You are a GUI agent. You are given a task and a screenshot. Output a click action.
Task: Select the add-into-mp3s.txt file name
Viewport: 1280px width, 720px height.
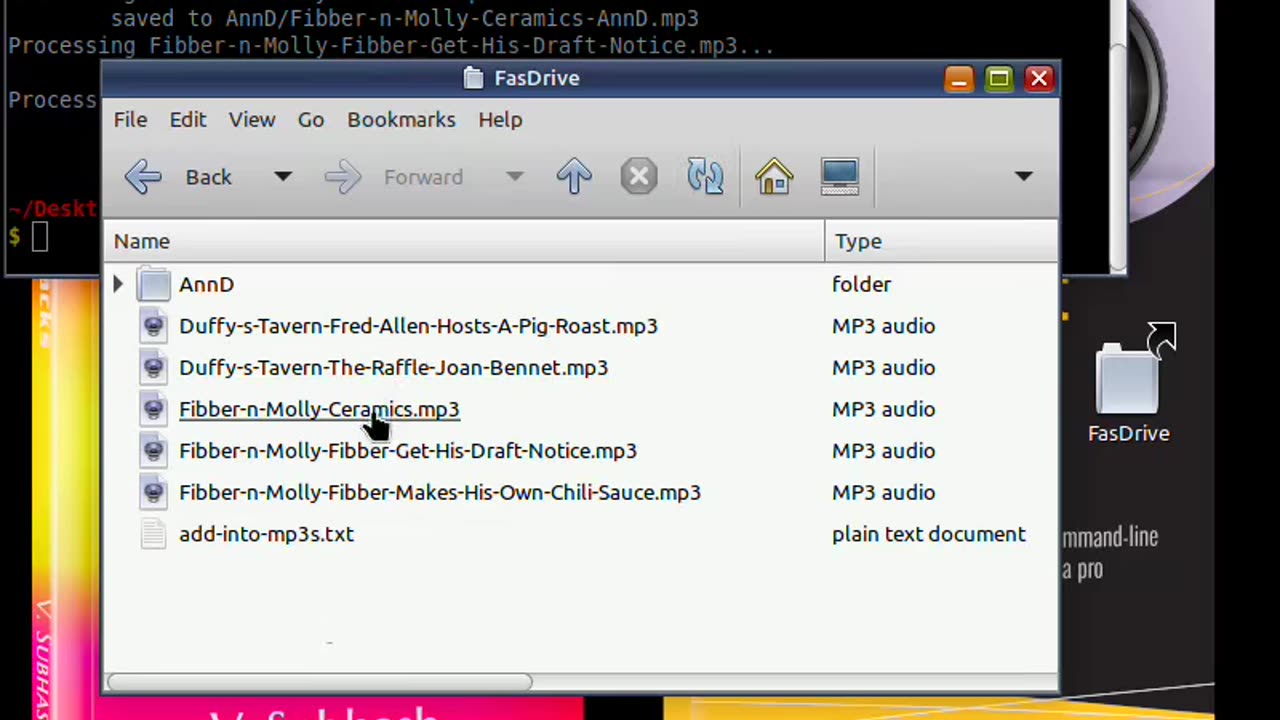pyautogui.click(x=266, y=534)
